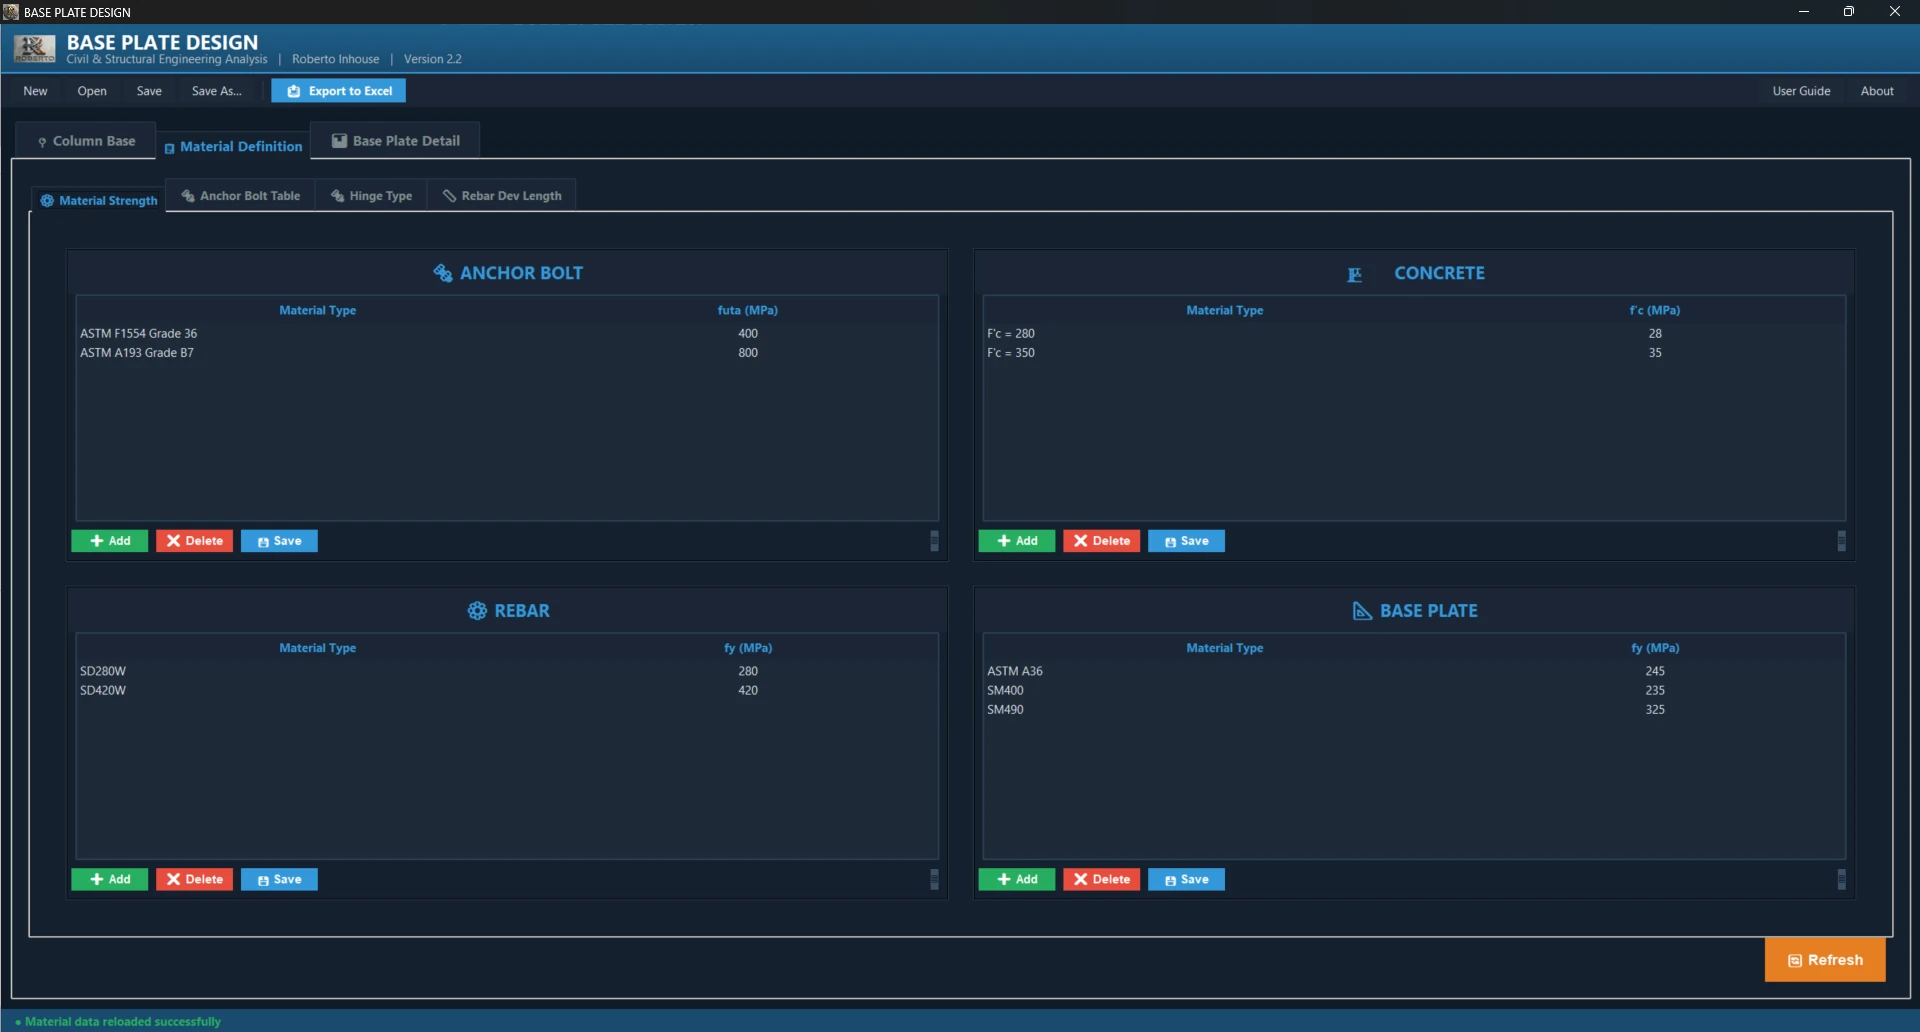Add a new Concrete material
Viewport: 1920px width, 1032px height.
[x=1017, y=541]
